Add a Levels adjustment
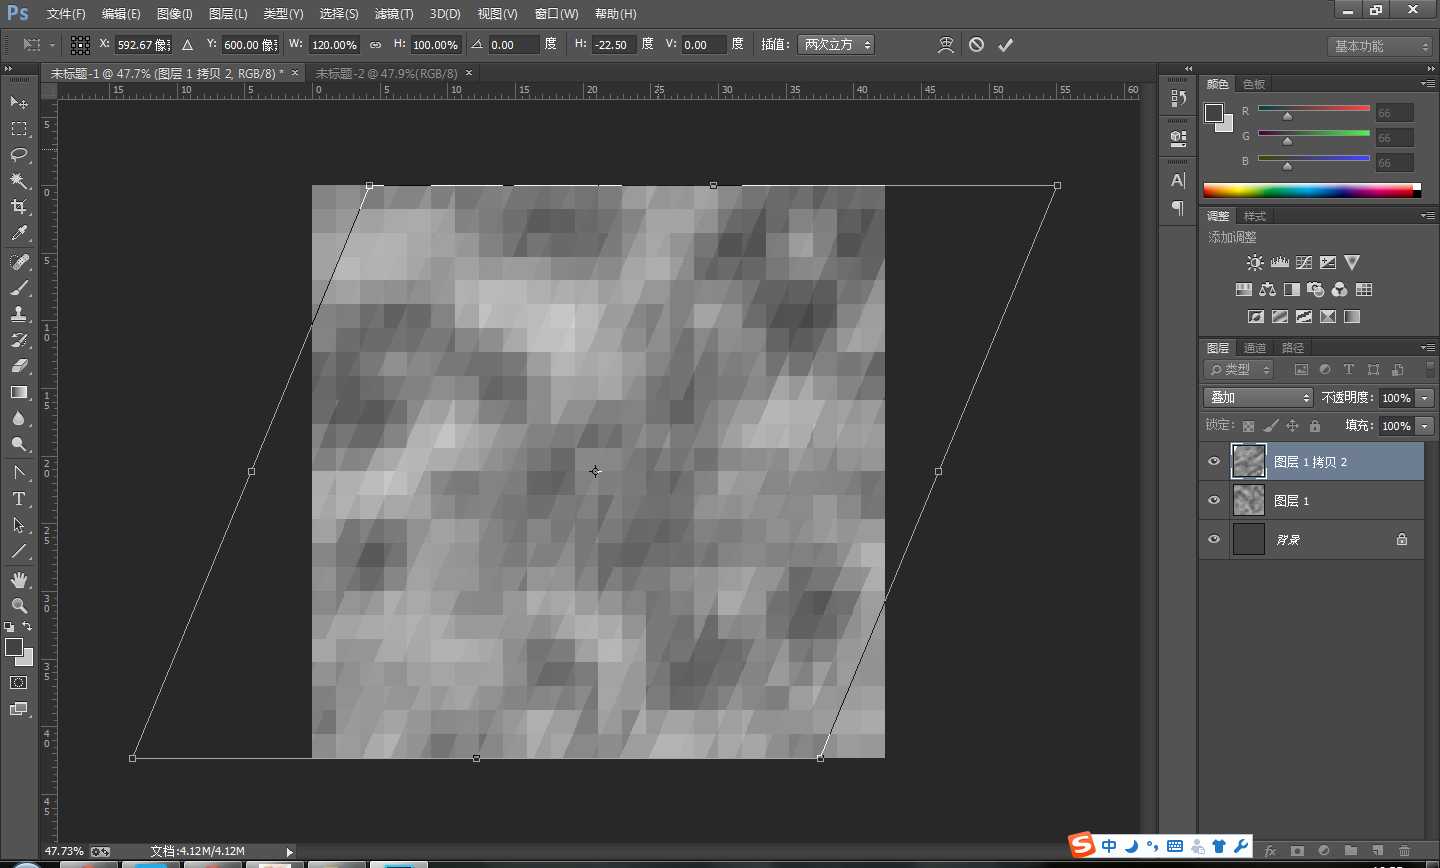 (1280, 263)
